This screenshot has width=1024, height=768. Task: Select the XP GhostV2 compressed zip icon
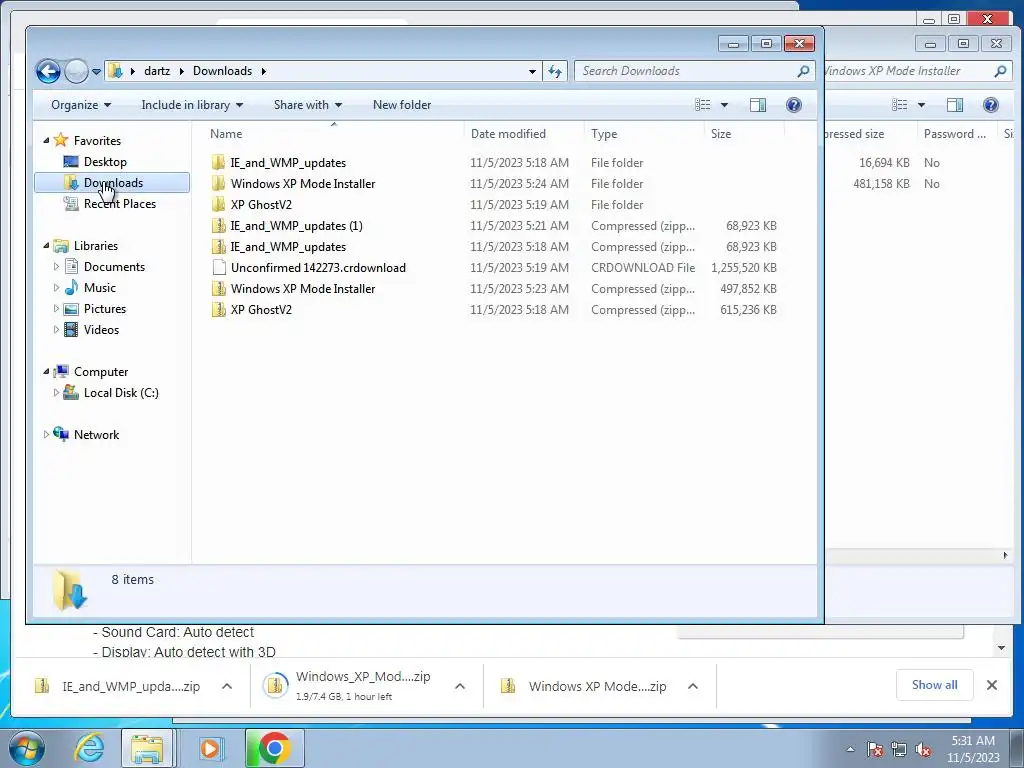coord(218,310)
